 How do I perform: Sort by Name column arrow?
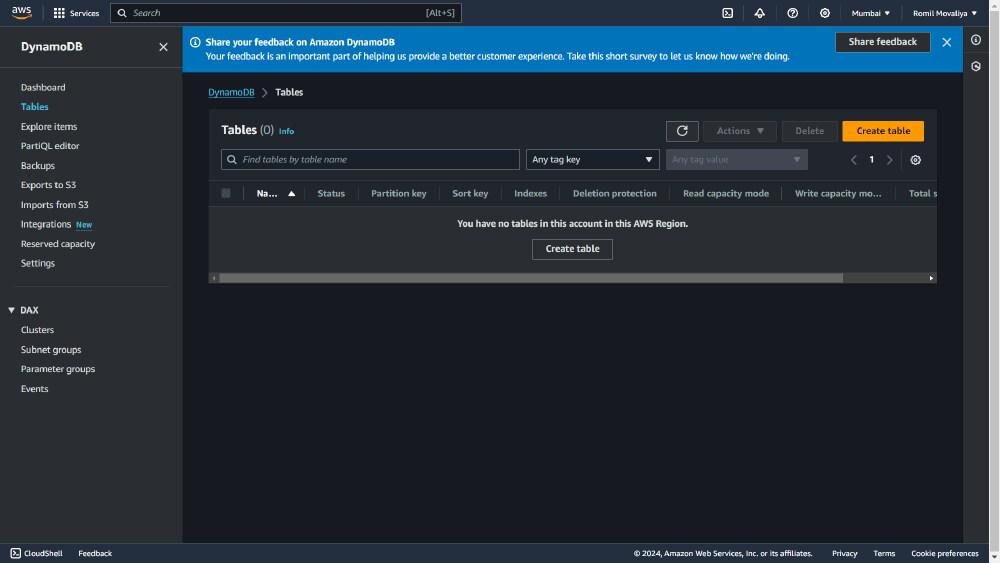[x=291, y=193]
